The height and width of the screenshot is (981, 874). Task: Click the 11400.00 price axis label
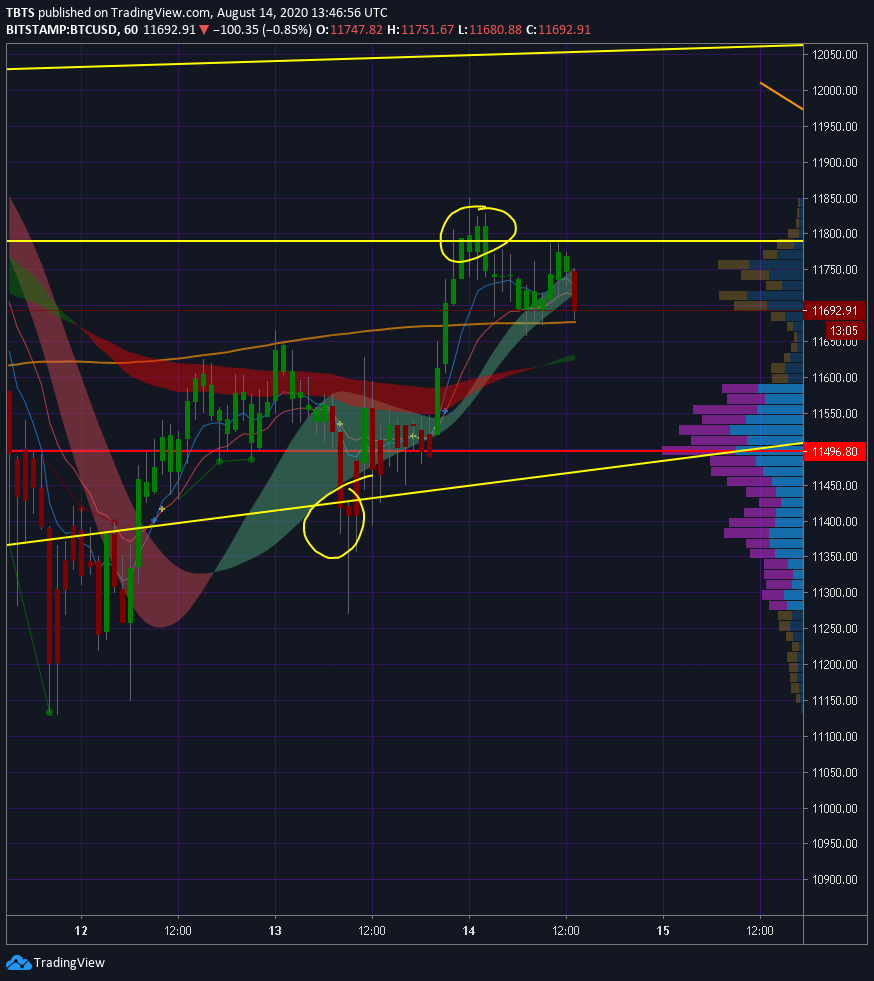click(835, 521)
